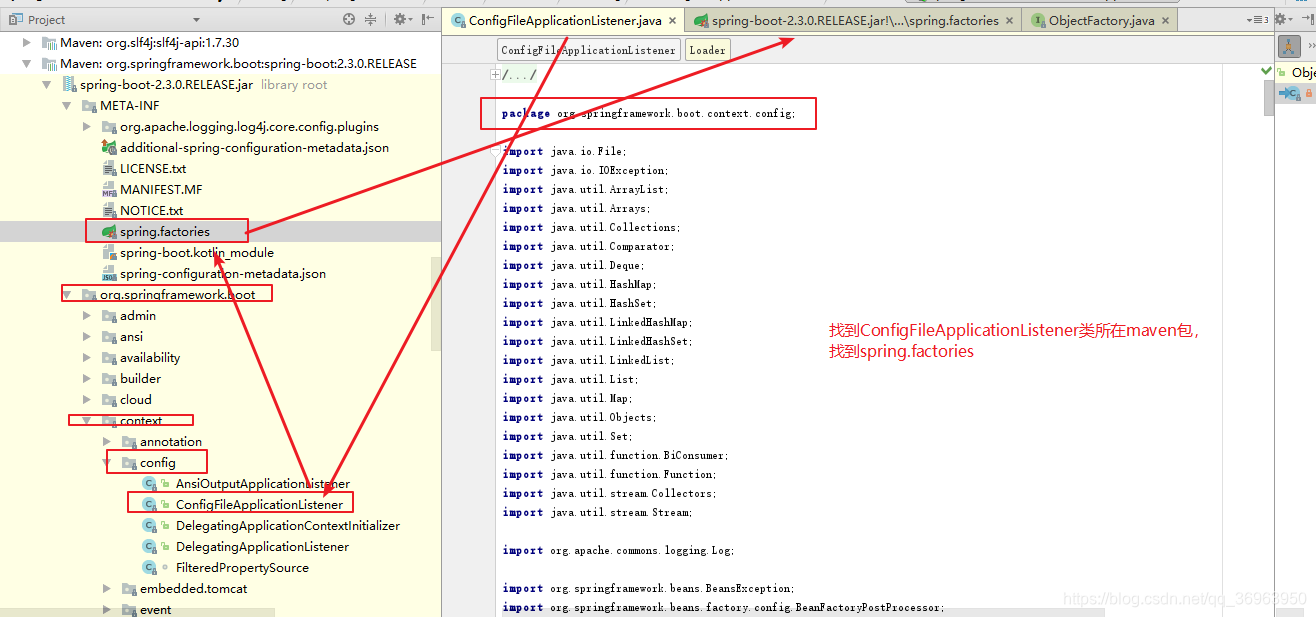Click the class arrow icon in right panel
1316x617 pixels.
[1290, 93]
